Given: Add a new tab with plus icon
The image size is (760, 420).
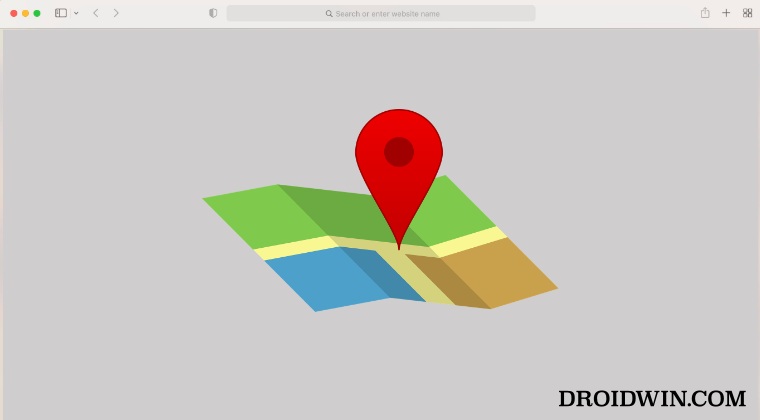Looking at the screenshot, I should tap(726, 13).
